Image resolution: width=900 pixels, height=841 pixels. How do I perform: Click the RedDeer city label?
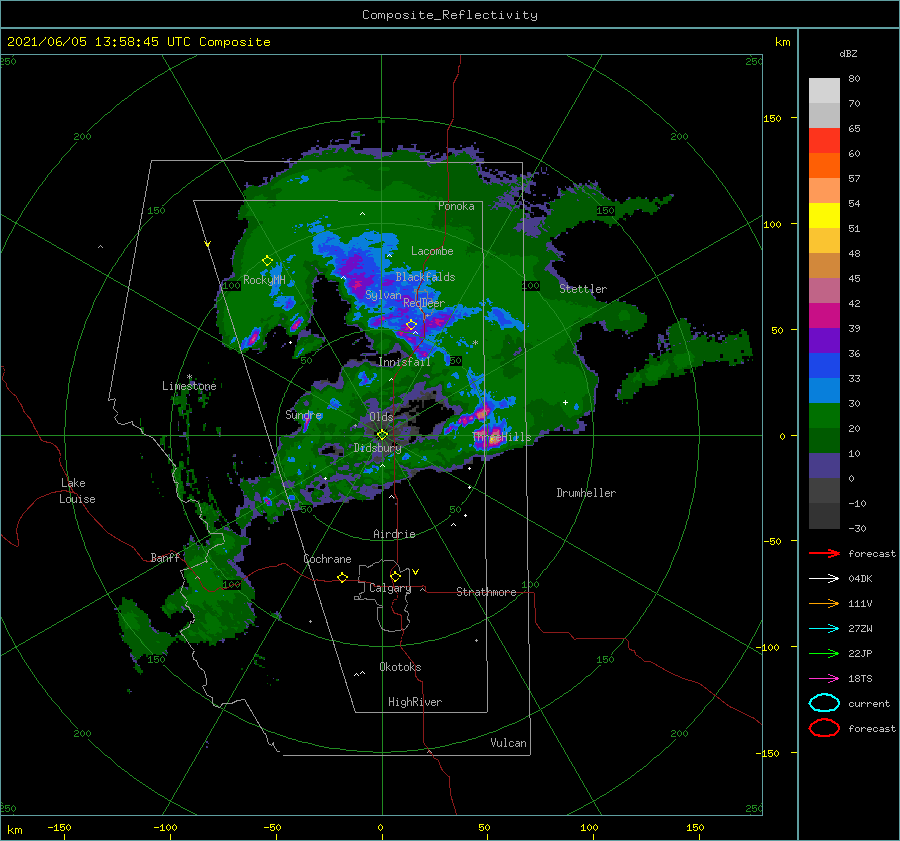[x=424, y=303]
